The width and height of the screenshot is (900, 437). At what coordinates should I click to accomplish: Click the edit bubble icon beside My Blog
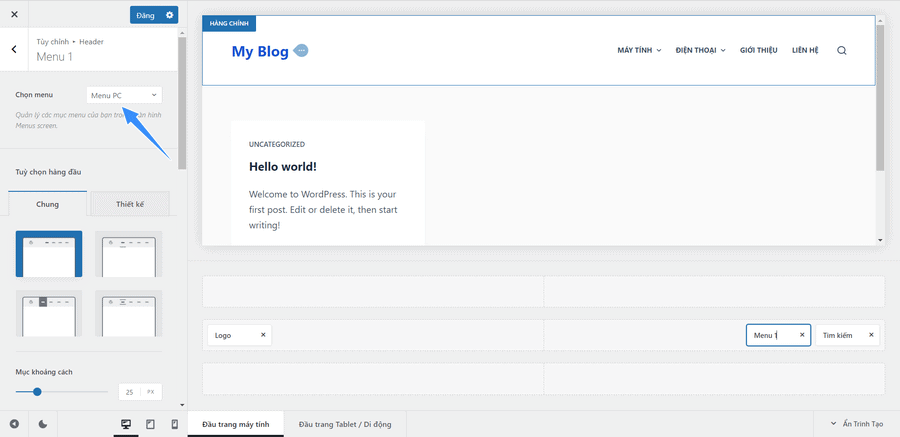[x=301, y=51]
